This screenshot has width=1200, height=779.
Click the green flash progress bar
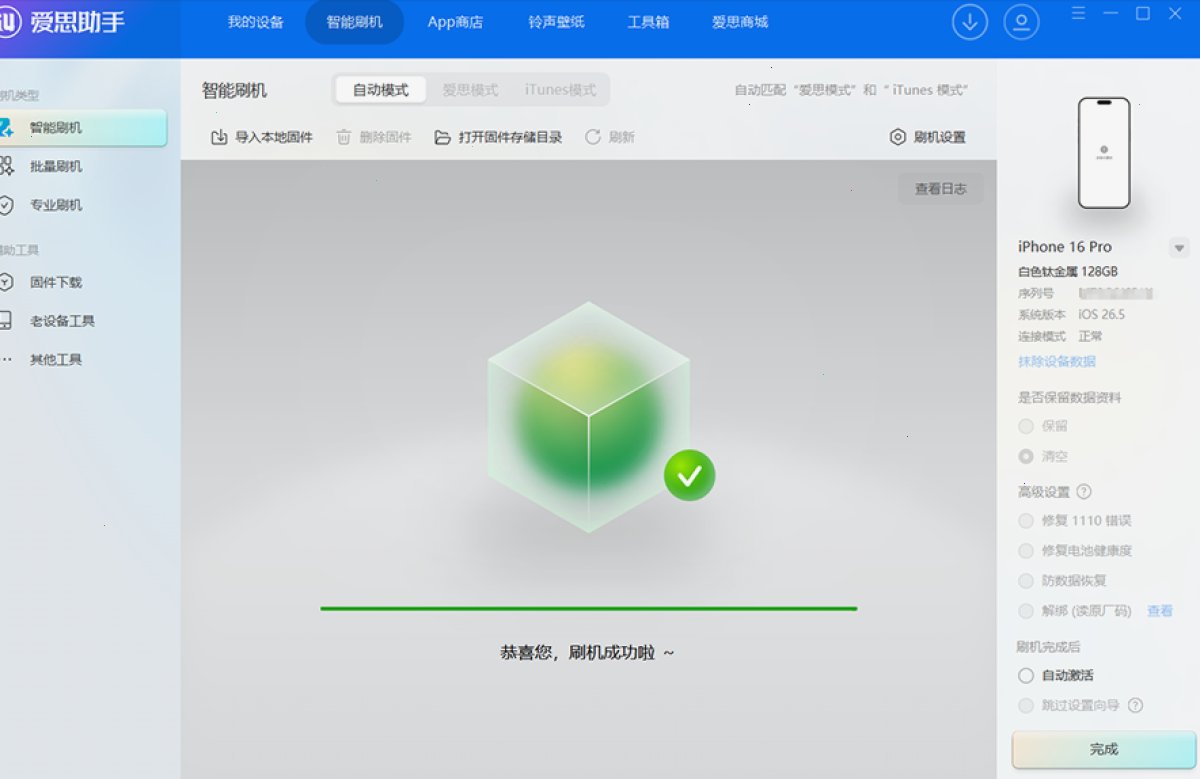[589, 608]
